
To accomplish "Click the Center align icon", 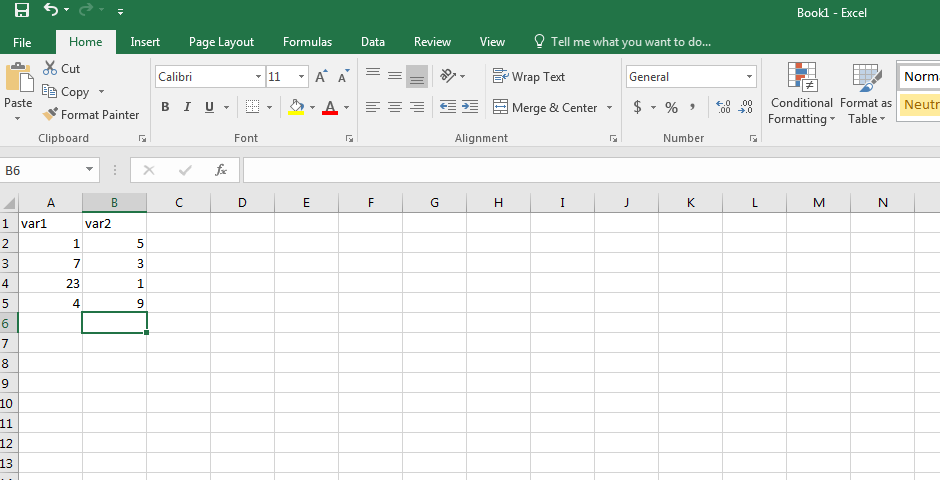I will pyautogui.click(x=395, y=107).
